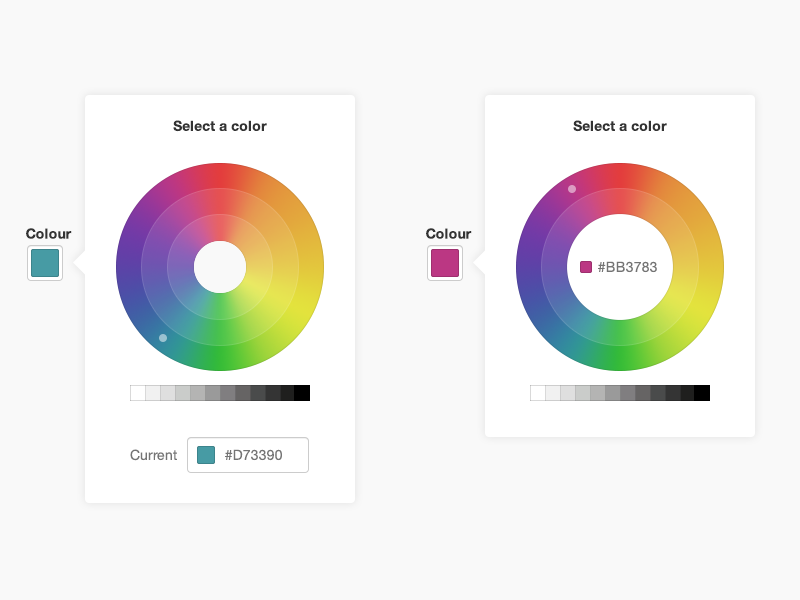Choose pure green on the outer ring of #D73390 picker
The height and width of the screenshot is (600, 800).
coord(220,358)
